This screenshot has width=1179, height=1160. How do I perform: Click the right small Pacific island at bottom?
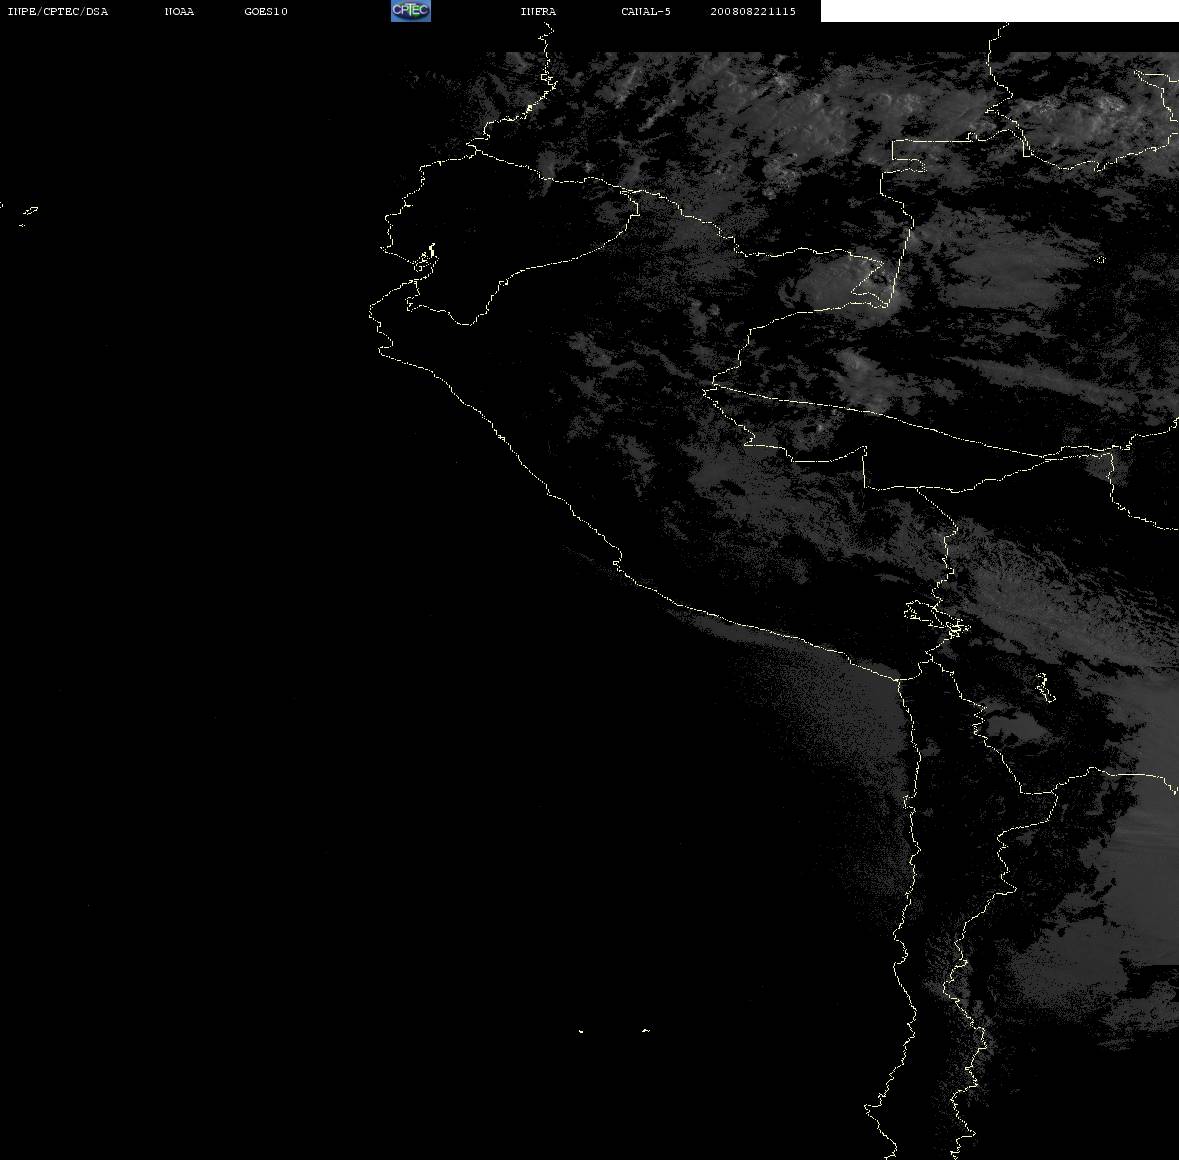646,1030
